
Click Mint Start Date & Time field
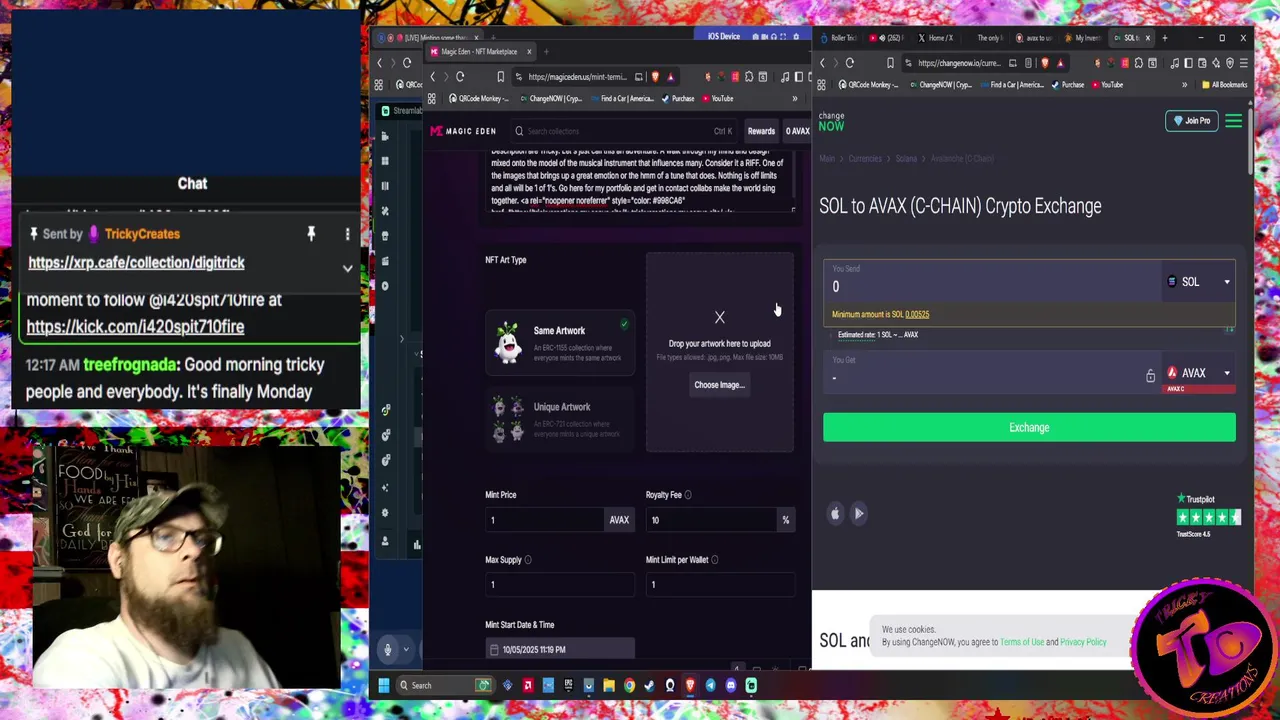[x=560, y=650]
